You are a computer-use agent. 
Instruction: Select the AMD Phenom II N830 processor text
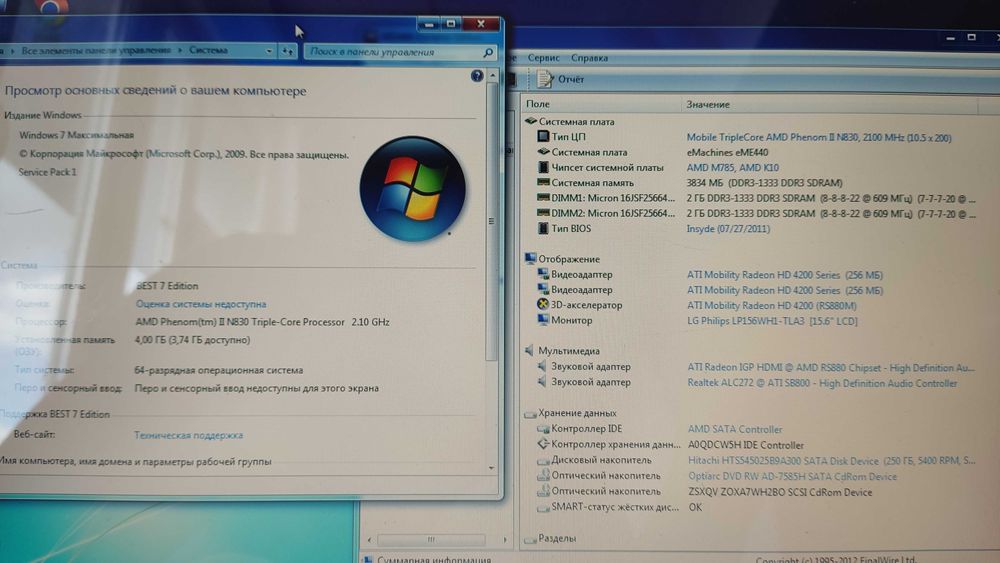(262, 322)
